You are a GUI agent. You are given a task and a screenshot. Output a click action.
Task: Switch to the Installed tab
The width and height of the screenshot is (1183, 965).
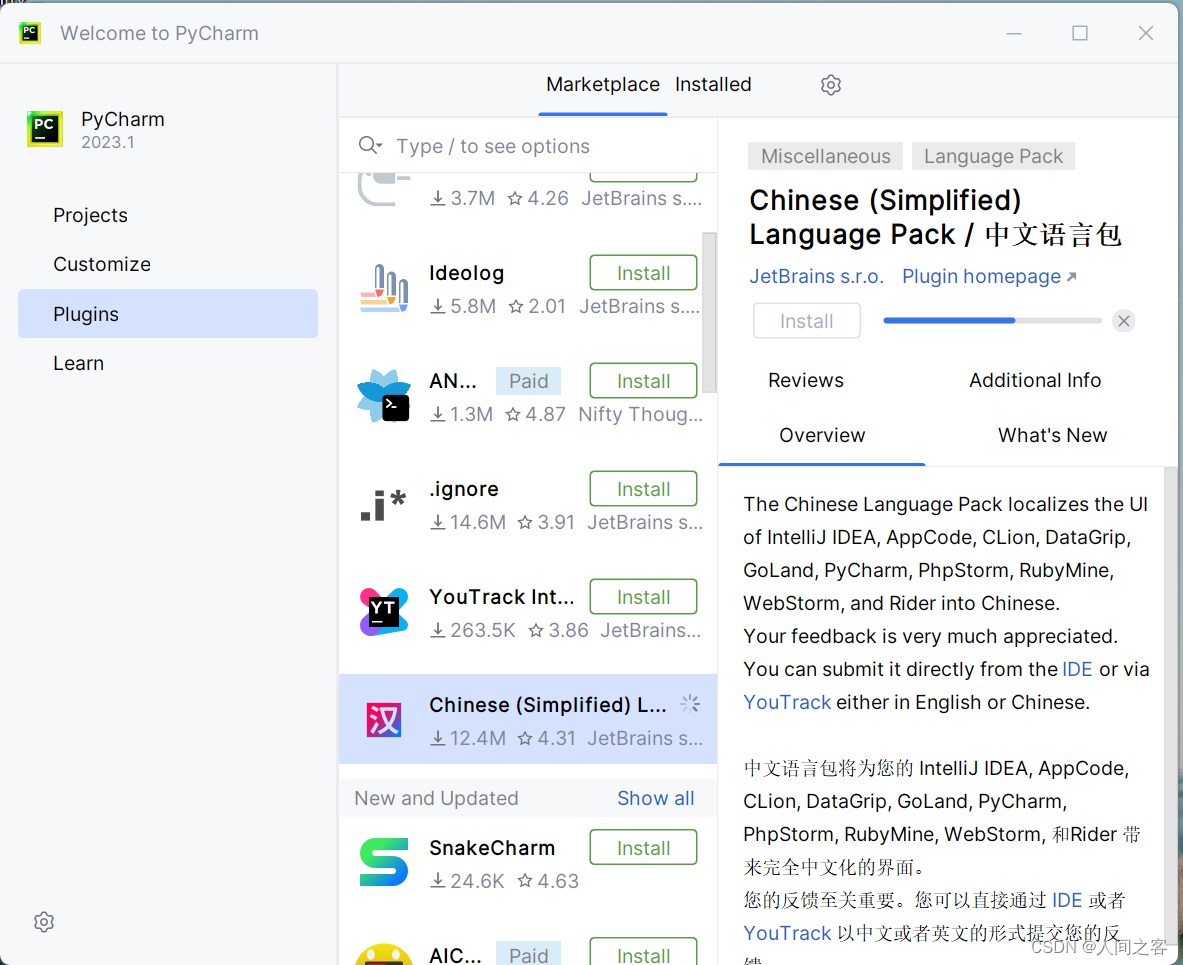(x=713, y=85)
